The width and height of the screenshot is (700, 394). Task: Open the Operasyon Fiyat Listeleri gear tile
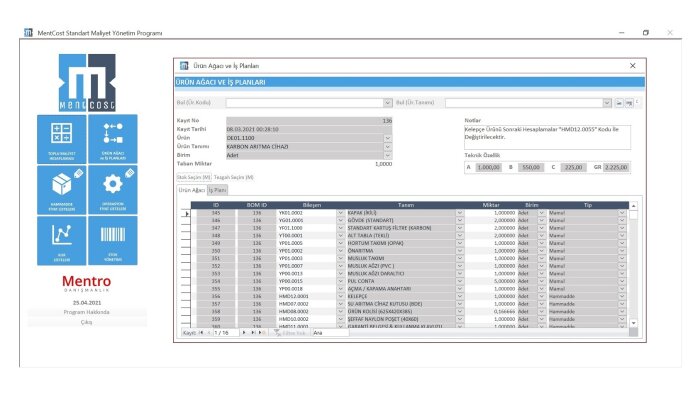pos(113,190)
